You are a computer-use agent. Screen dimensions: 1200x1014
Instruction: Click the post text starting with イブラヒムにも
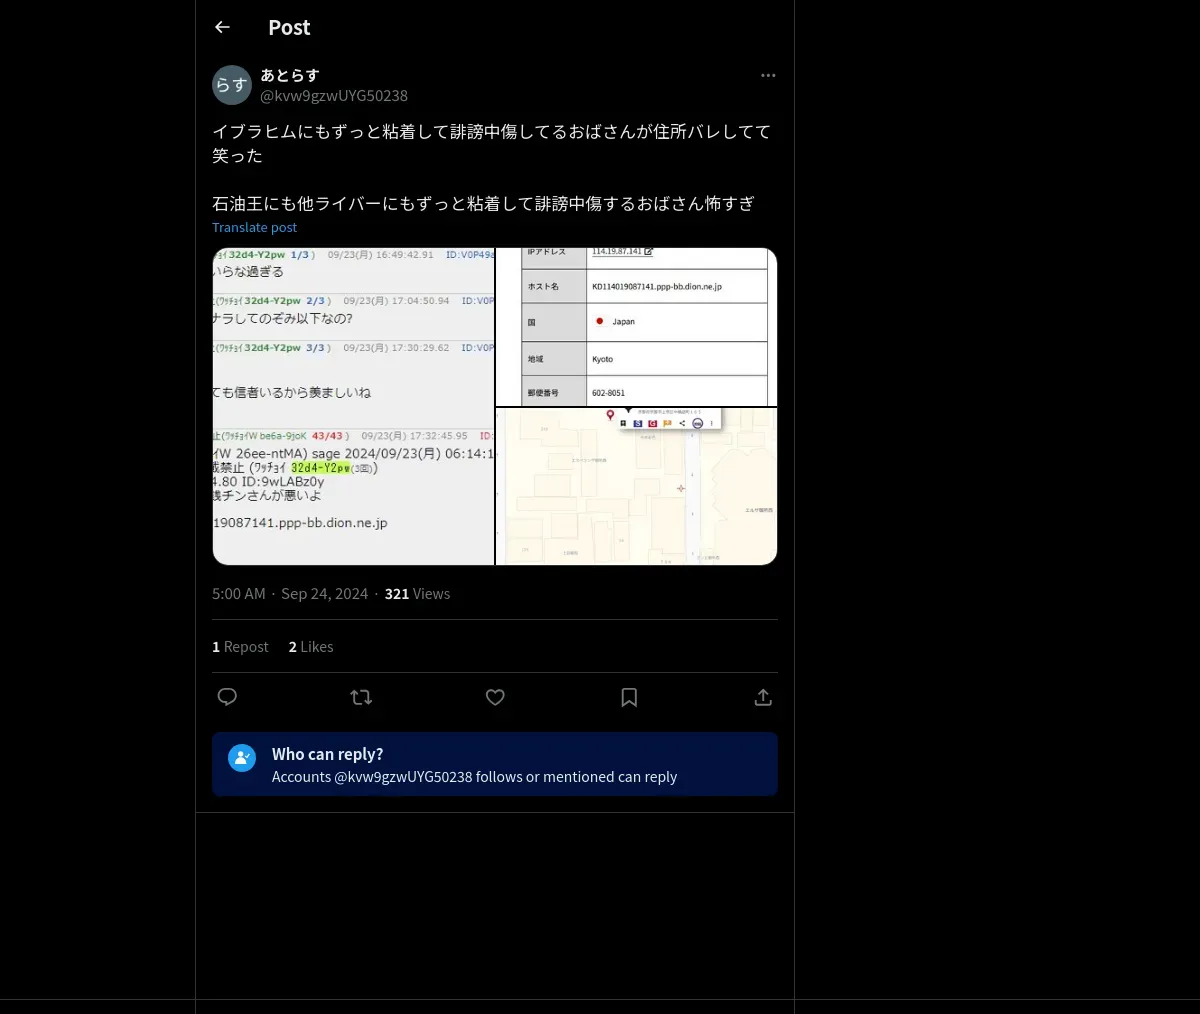pos(491,143)
